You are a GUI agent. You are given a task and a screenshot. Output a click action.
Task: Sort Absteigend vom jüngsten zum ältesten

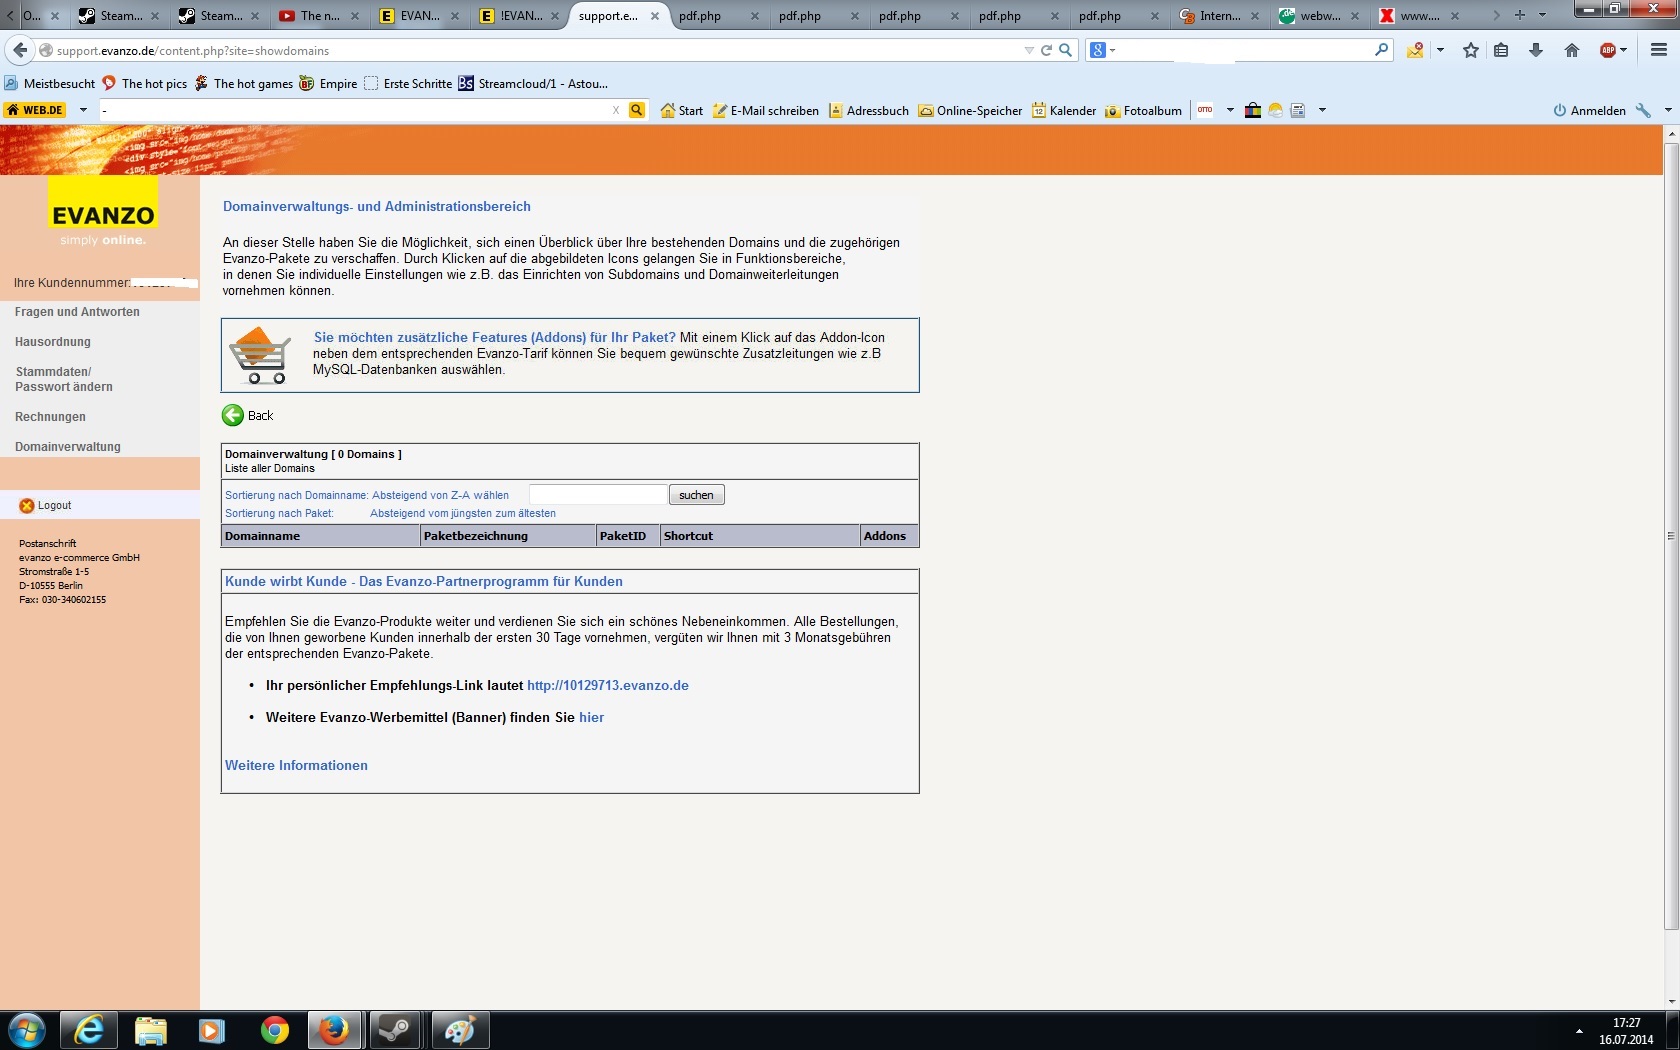point(463,513)
